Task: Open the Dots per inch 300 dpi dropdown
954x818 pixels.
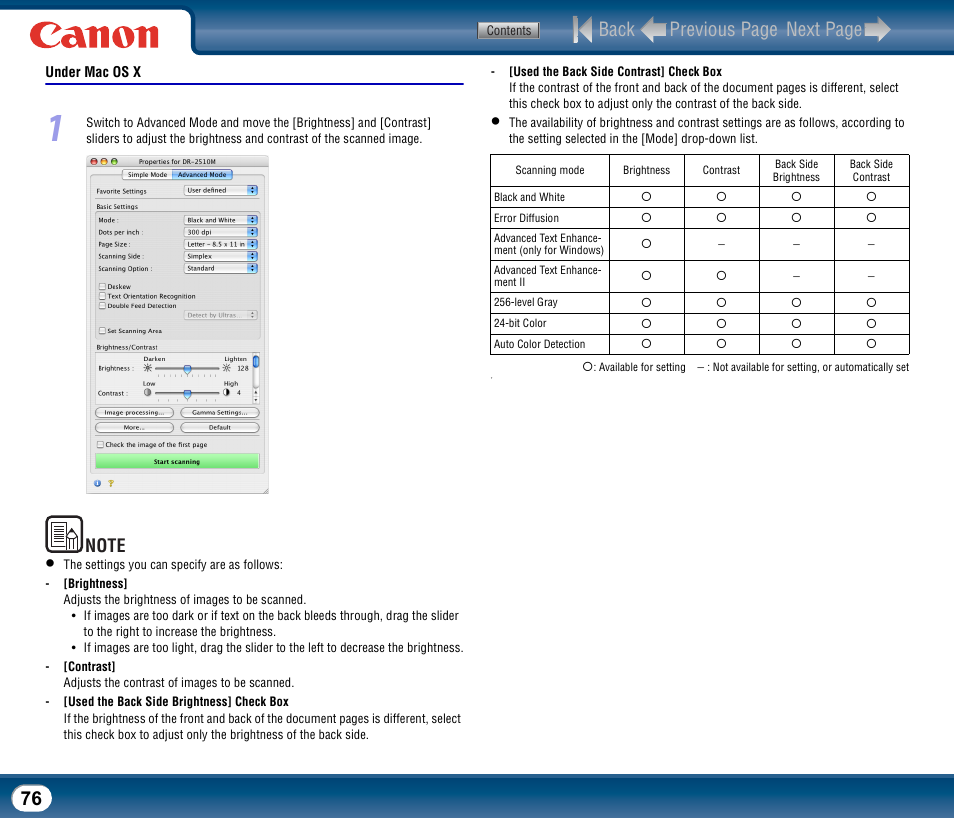Action: coord(221,232)
